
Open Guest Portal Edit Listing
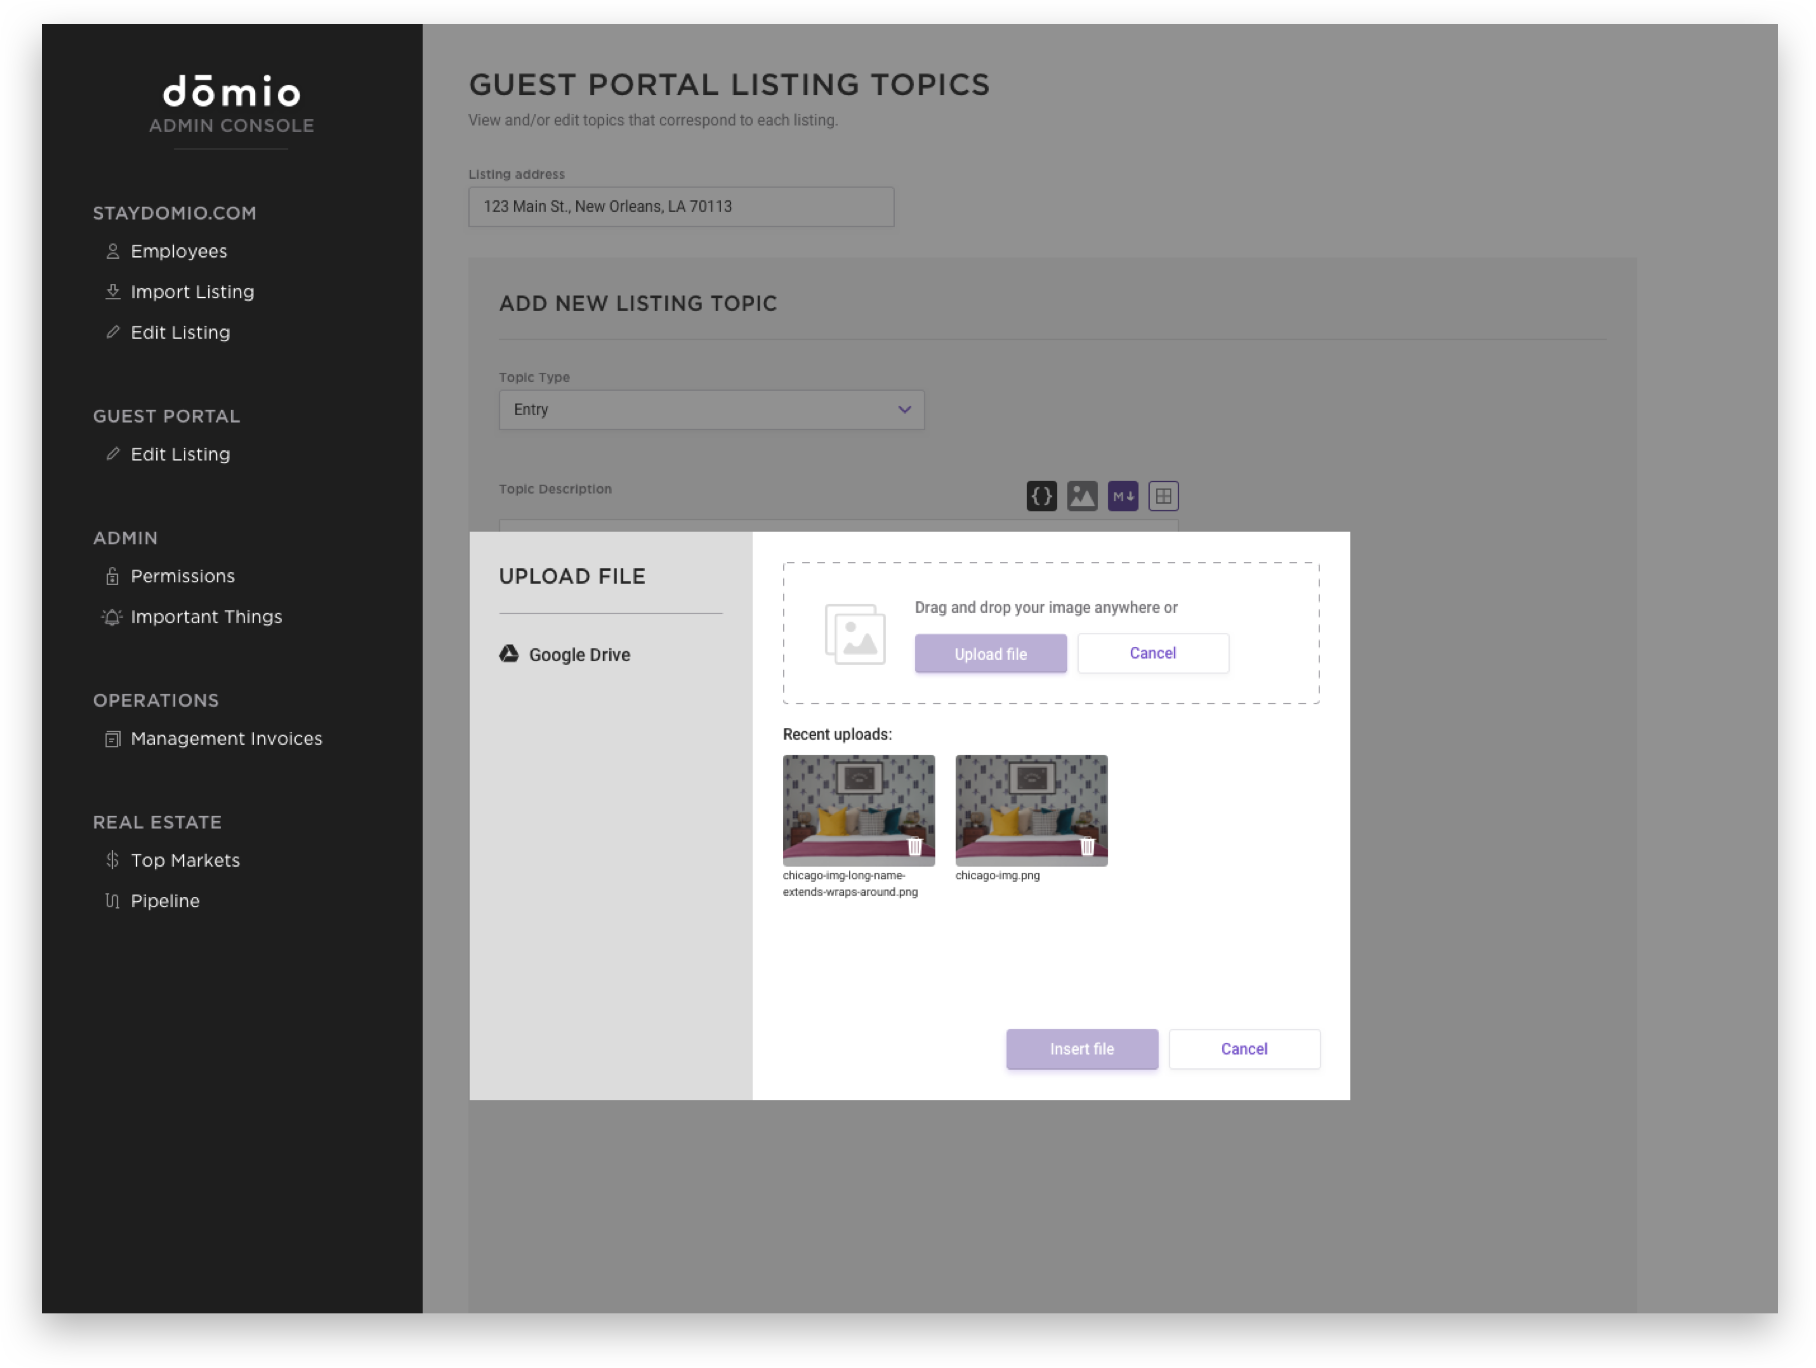click(x=180, y=454)
